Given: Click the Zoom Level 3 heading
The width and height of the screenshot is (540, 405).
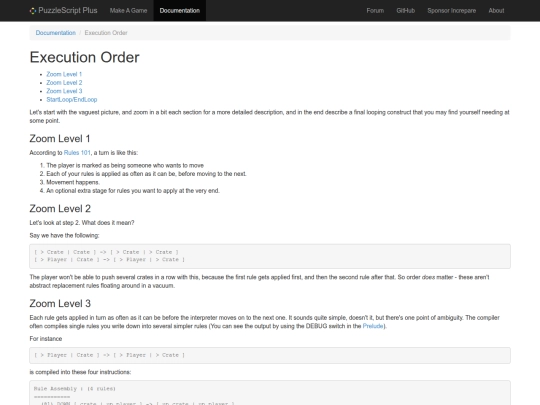Looking at the screenshot, I should [x=60, y=303].
